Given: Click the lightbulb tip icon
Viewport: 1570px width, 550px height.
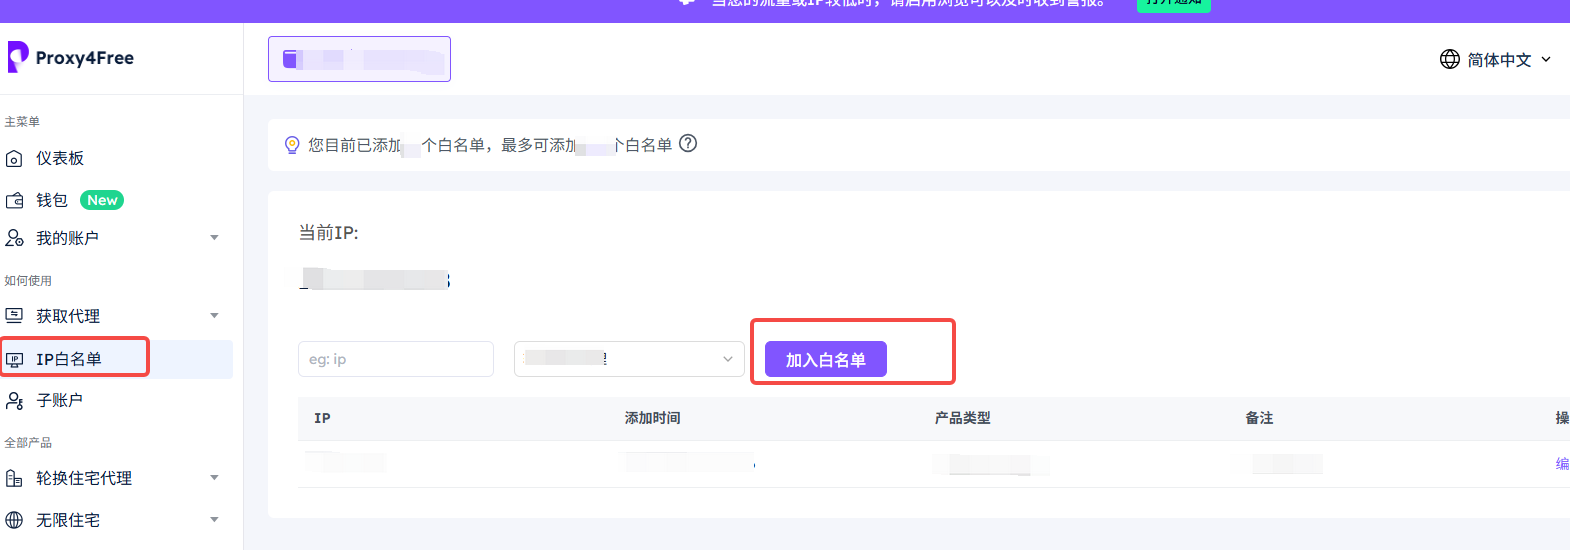Looking at the screenshot, I should 292,145.
